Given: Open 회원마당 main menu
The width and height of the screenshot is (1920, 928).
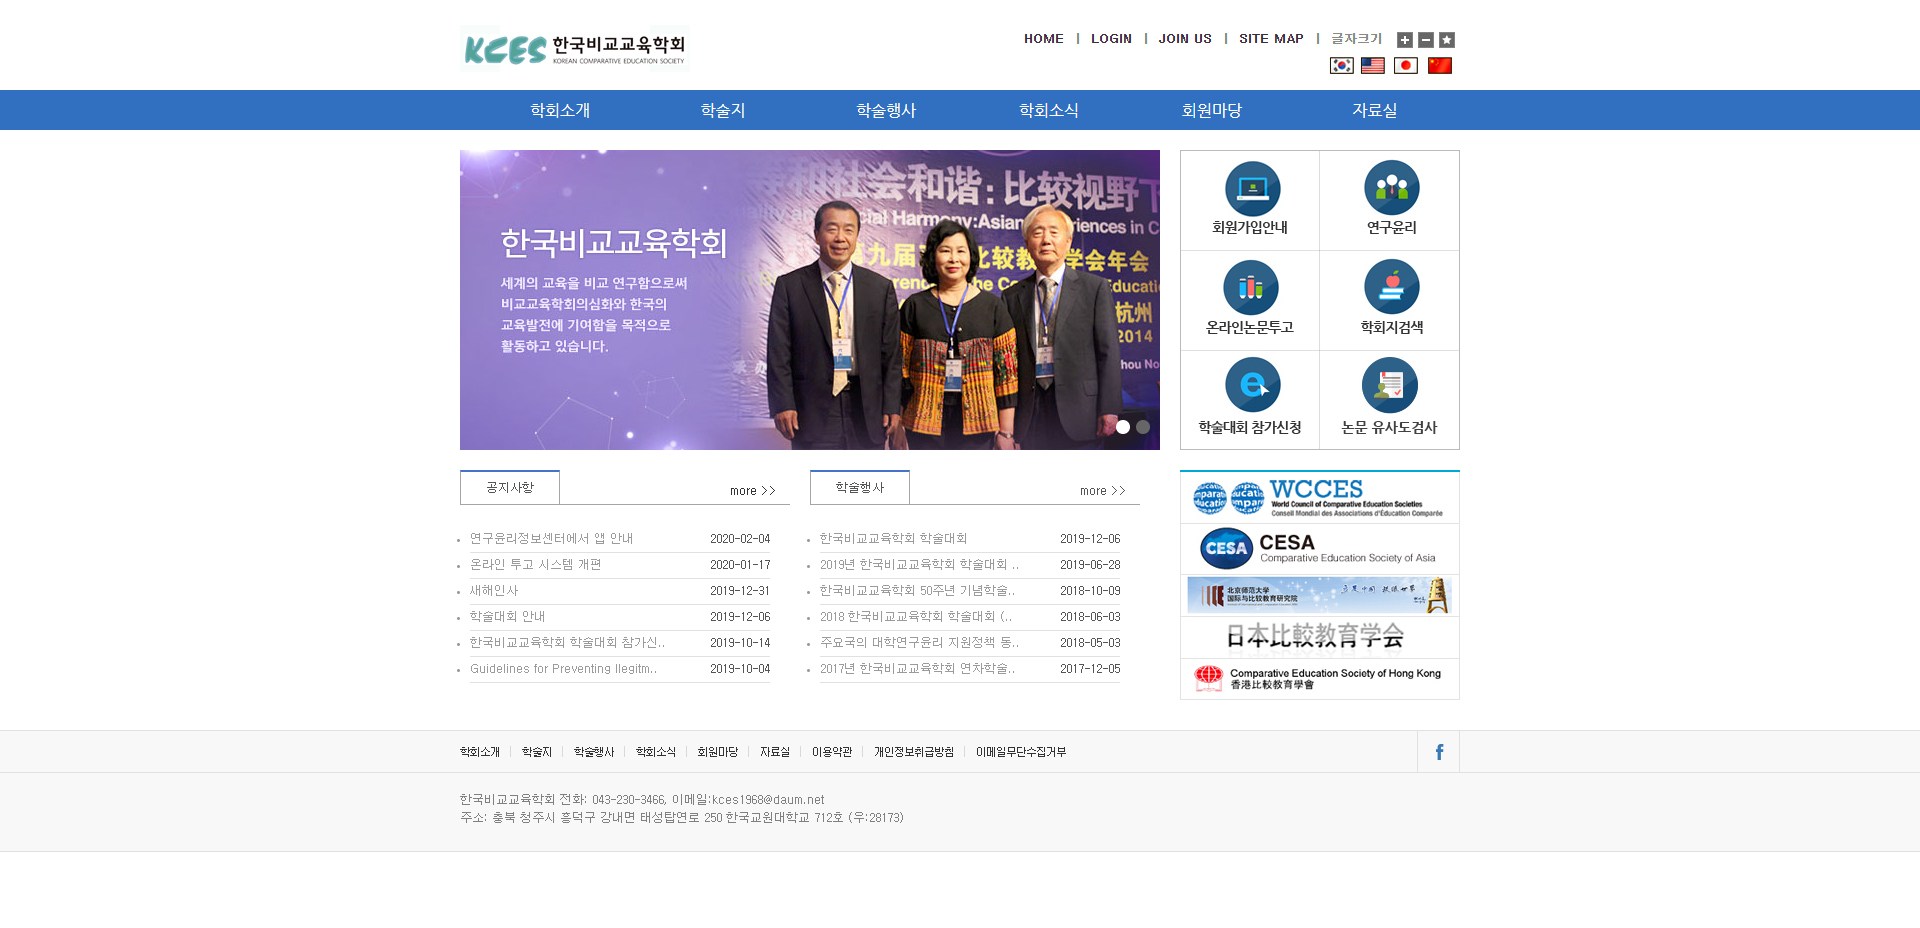Looking at the screenshot, I should [1212, 110].
